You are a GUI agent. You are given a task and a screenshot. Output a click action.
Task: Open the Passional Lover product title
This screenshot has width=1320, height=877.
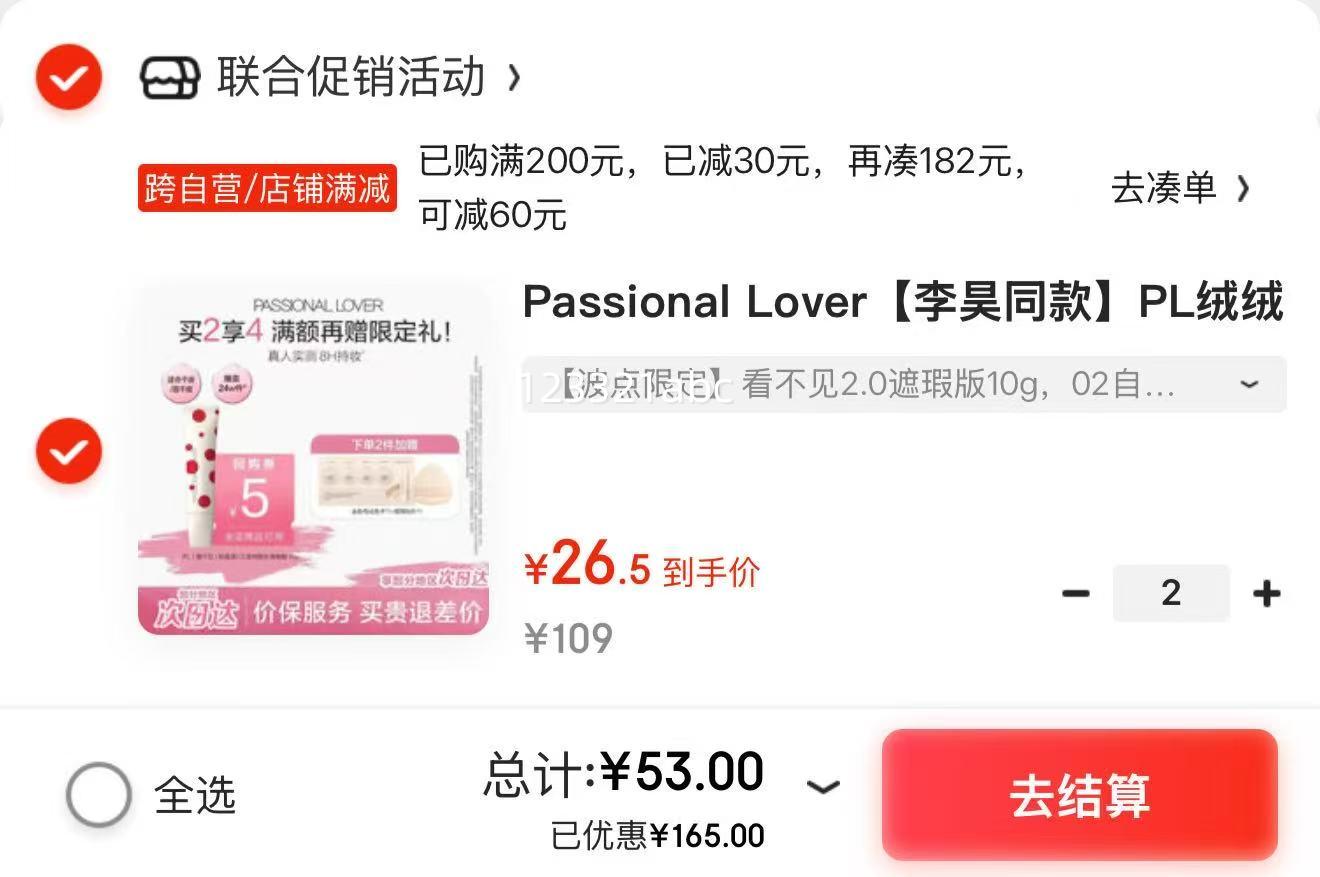[903, 302]
